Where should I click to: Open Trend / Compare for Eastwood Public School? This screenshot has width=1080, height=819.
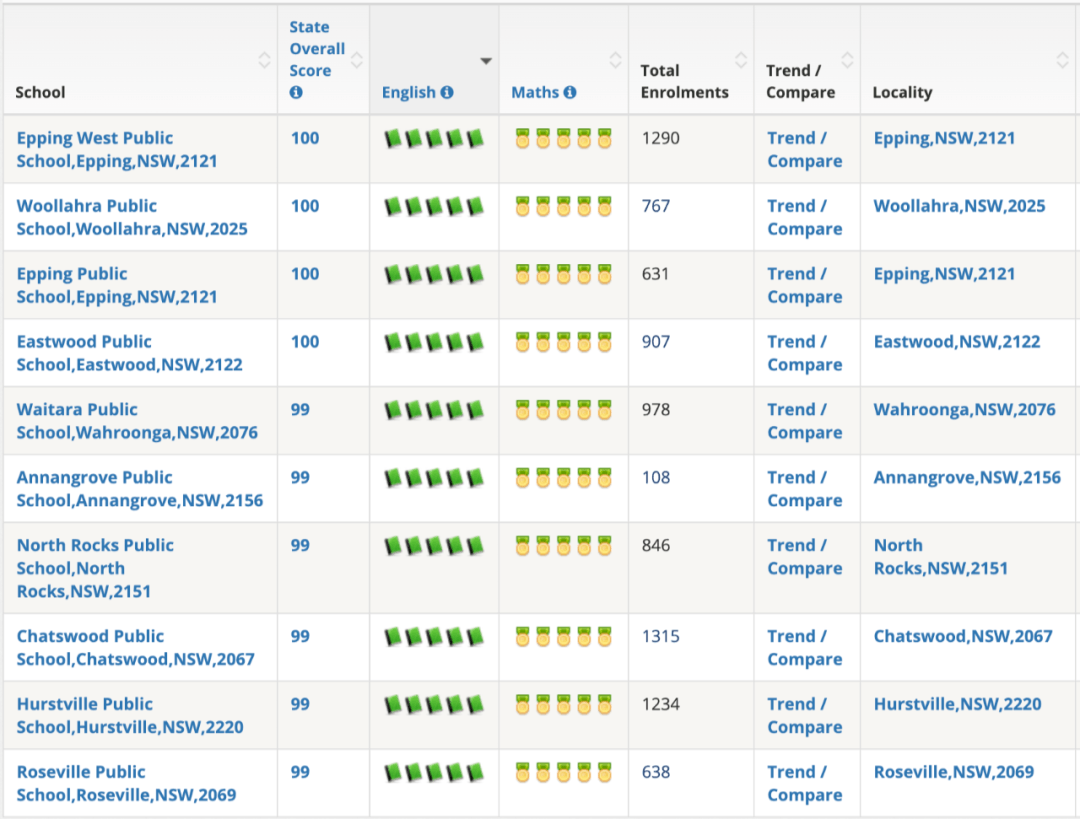(x=804, y=353)
